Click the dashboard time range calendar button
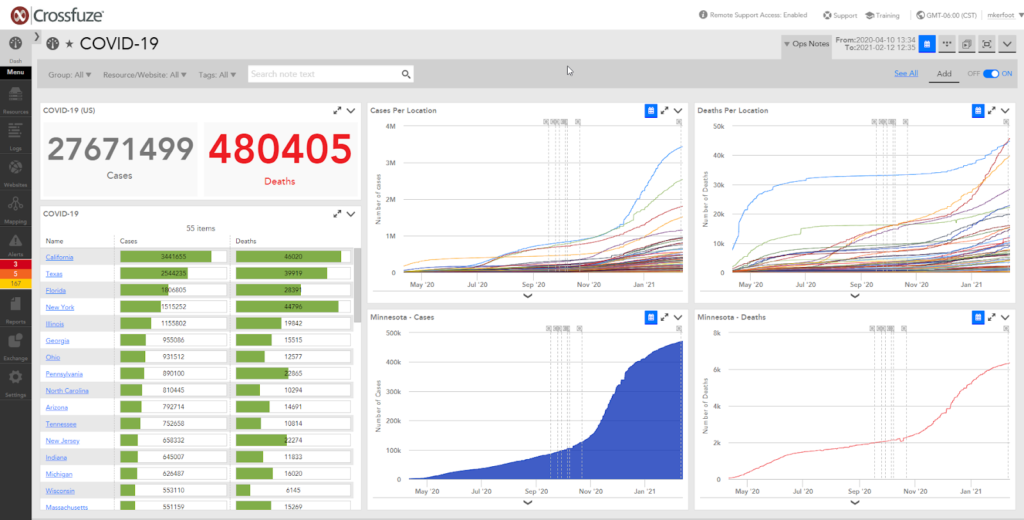The image size is (1024, 520). (926, 44)
